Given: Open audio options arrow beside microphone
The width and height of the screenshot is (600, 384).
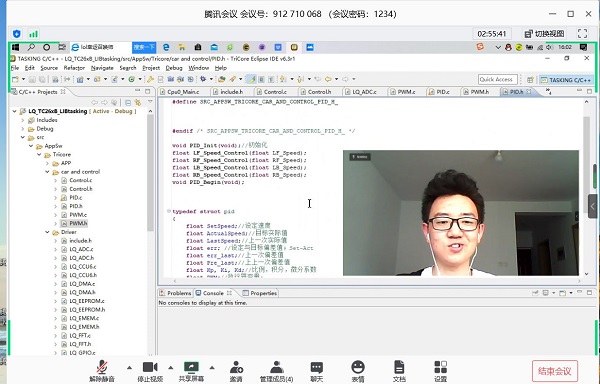Looking at the screenshot, I should click(x=129, y=368).
